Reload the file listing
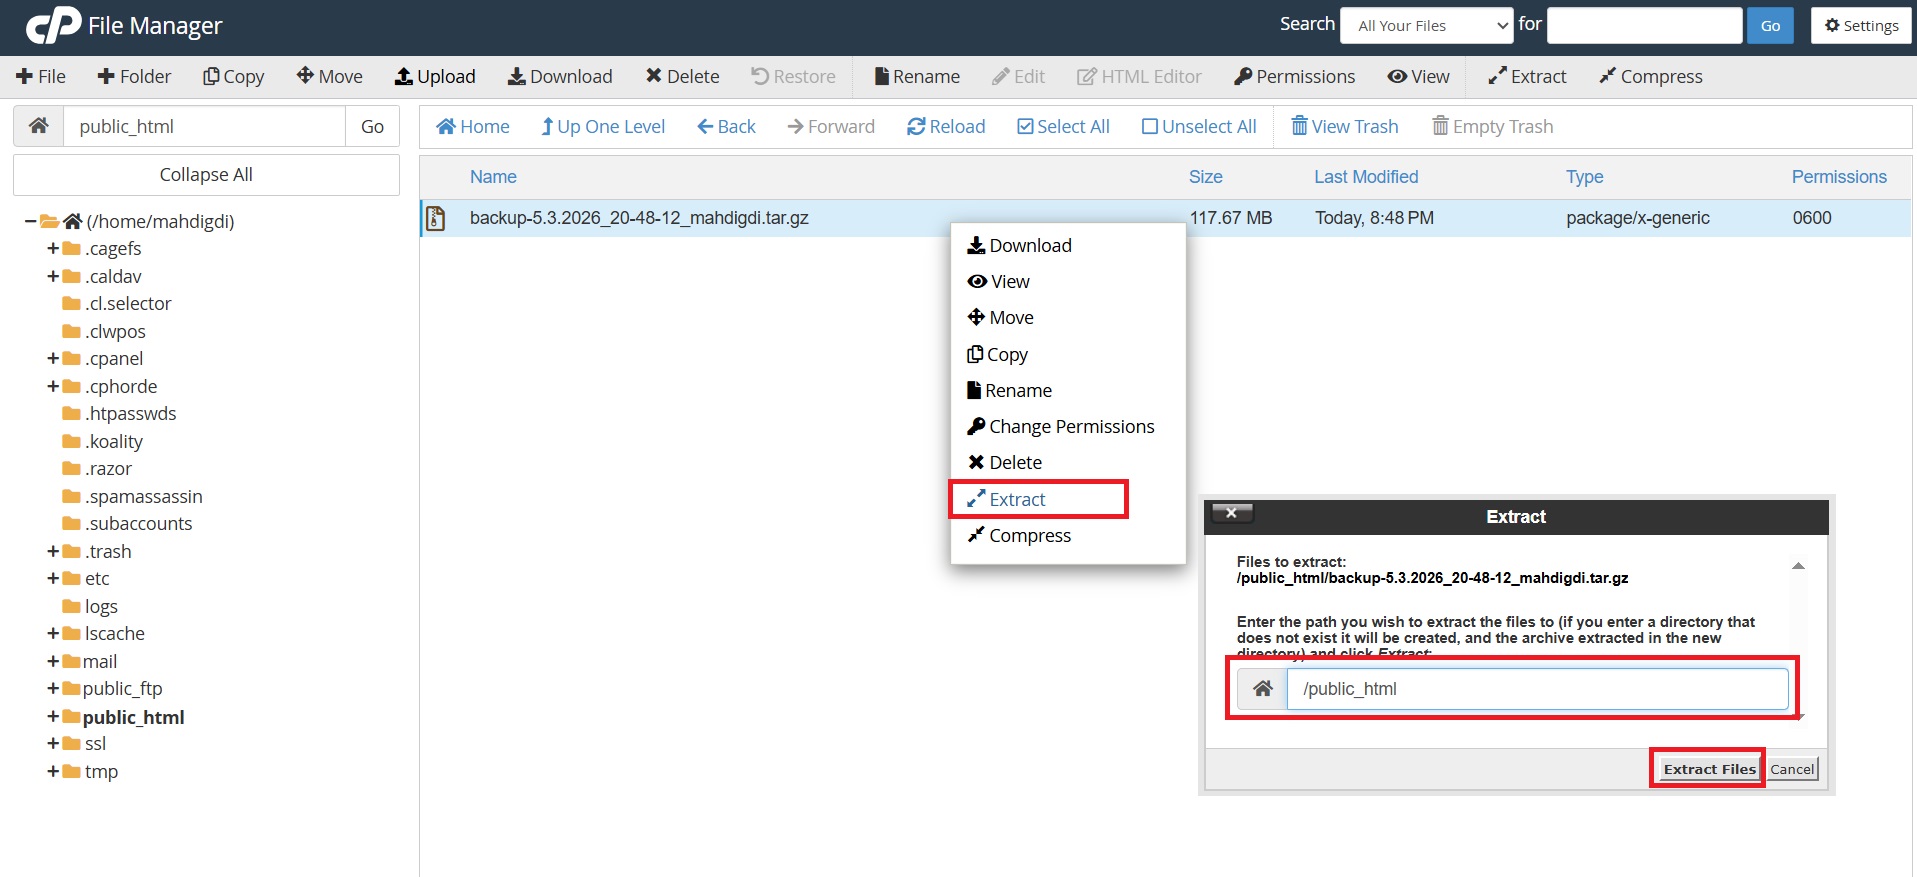This screenshot has height=877, width=1917. (946, 127)
